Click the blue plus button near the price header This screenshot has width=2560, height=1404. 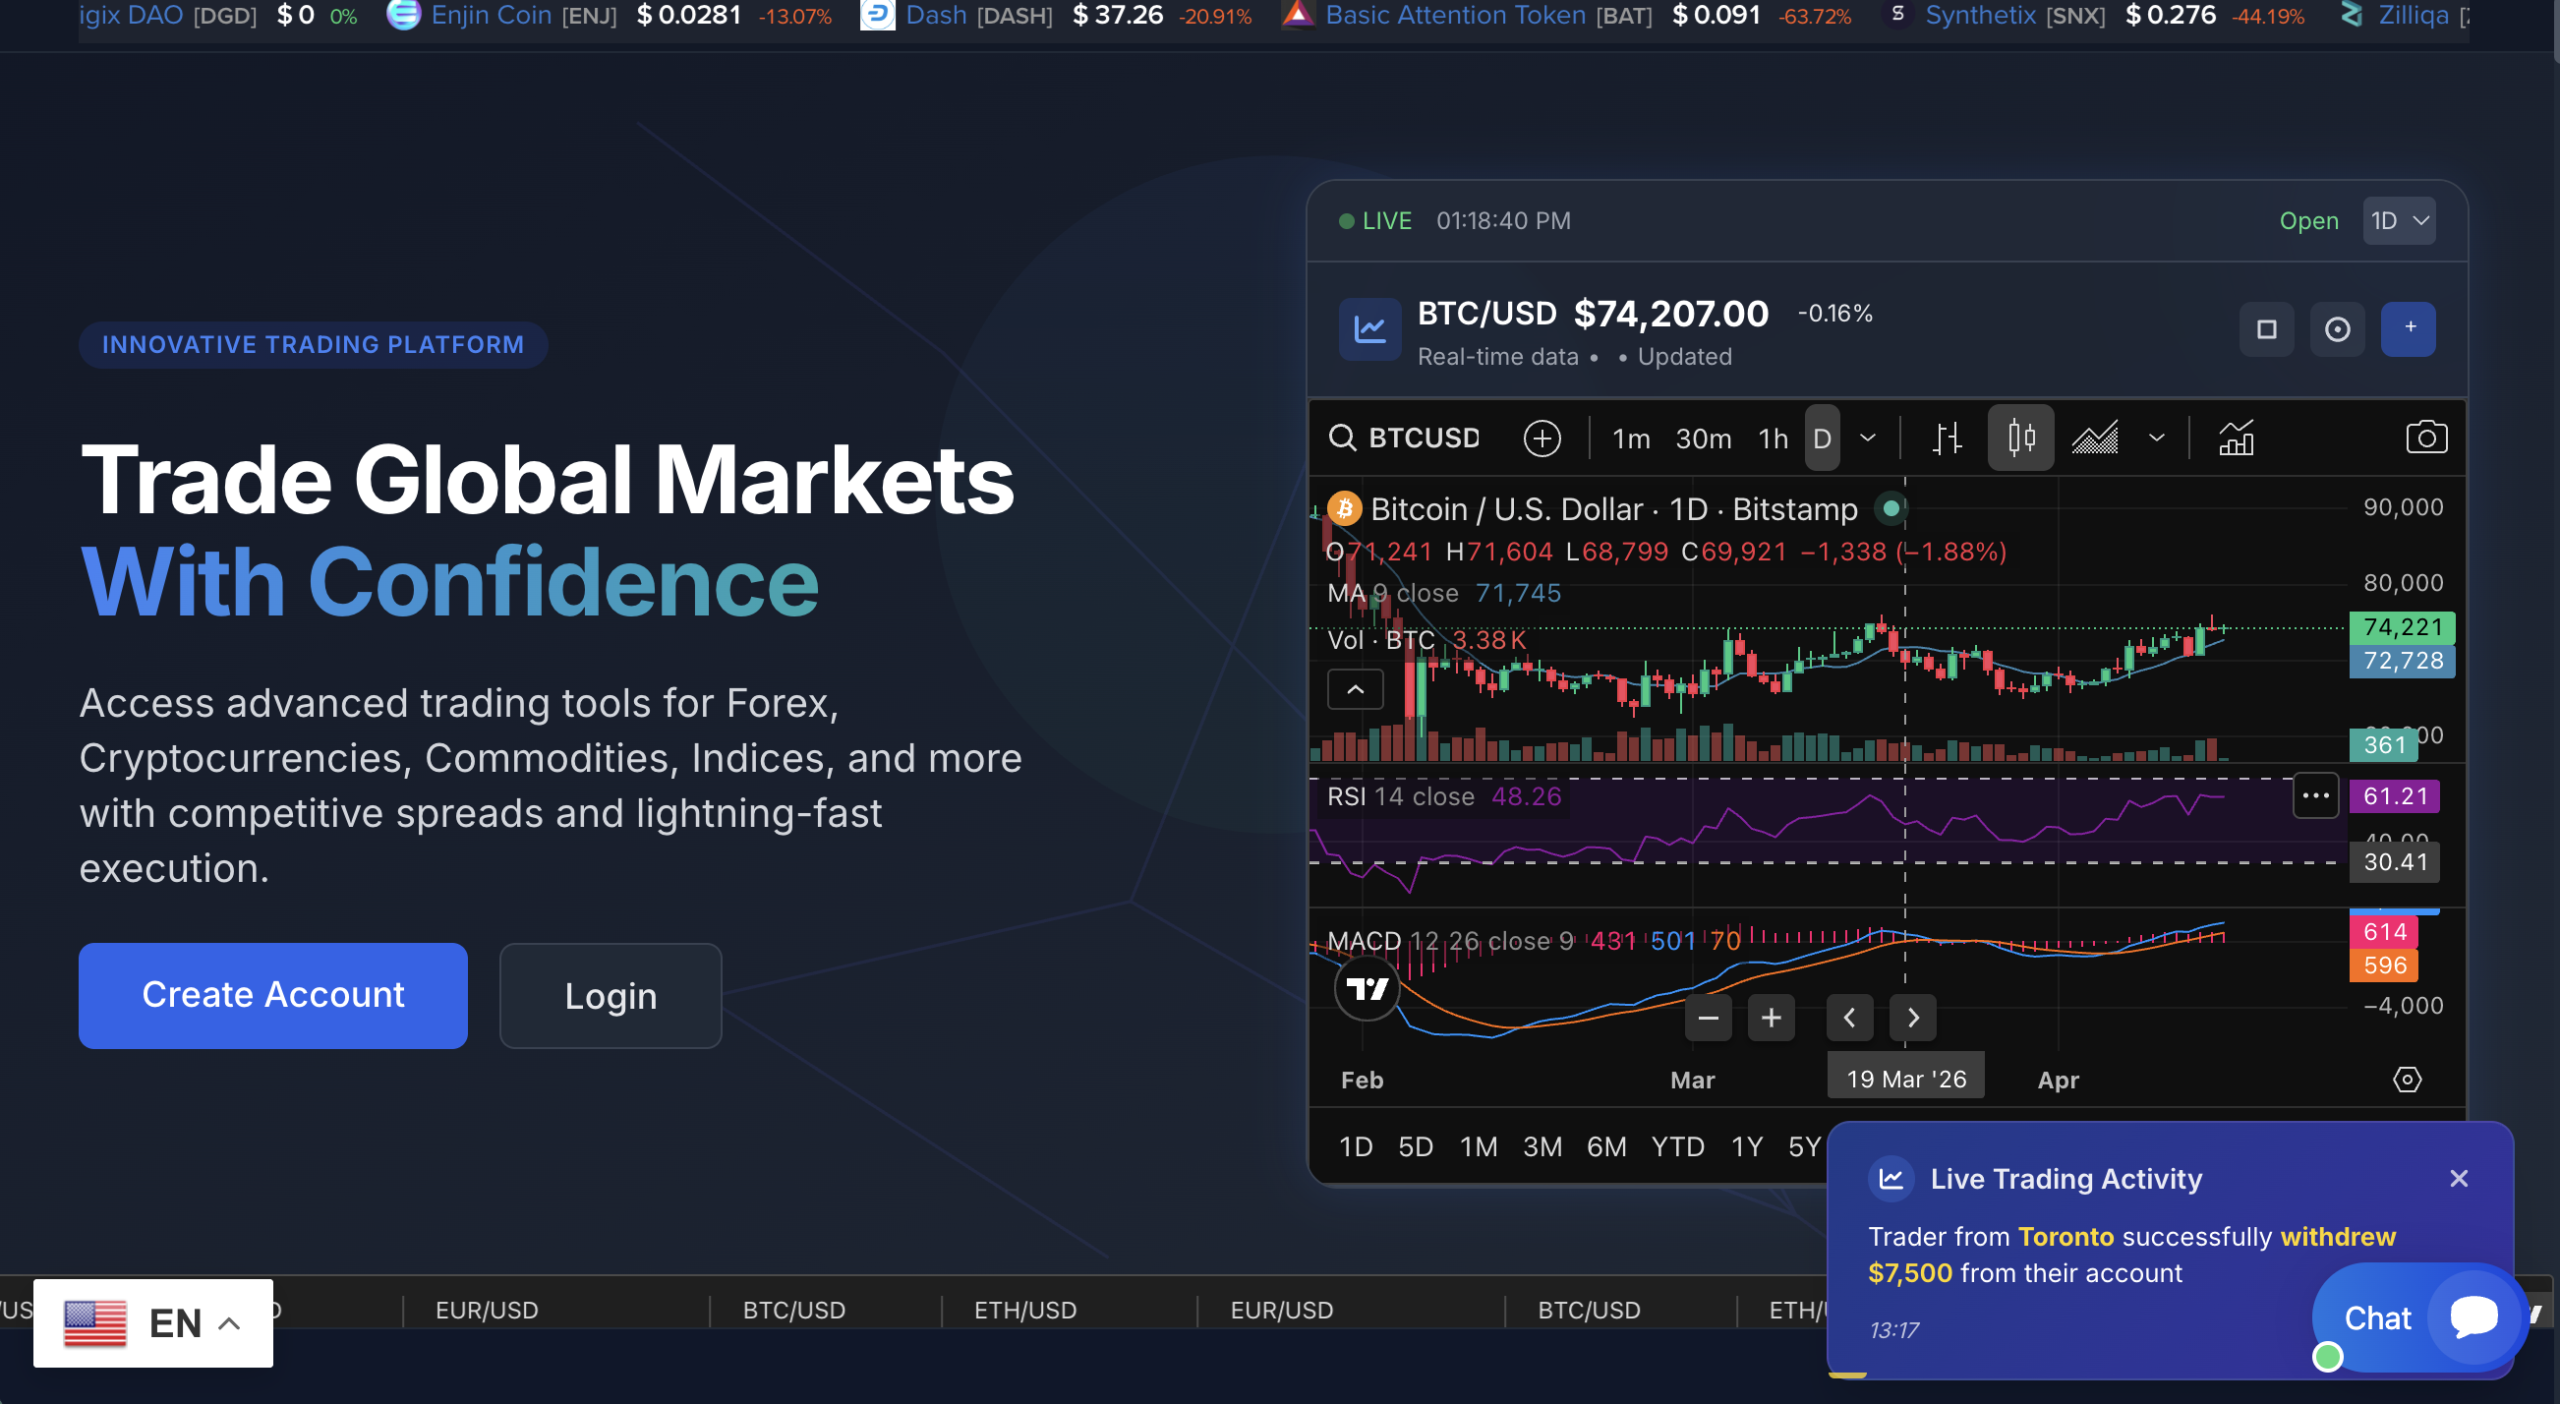pos(2408,328)
